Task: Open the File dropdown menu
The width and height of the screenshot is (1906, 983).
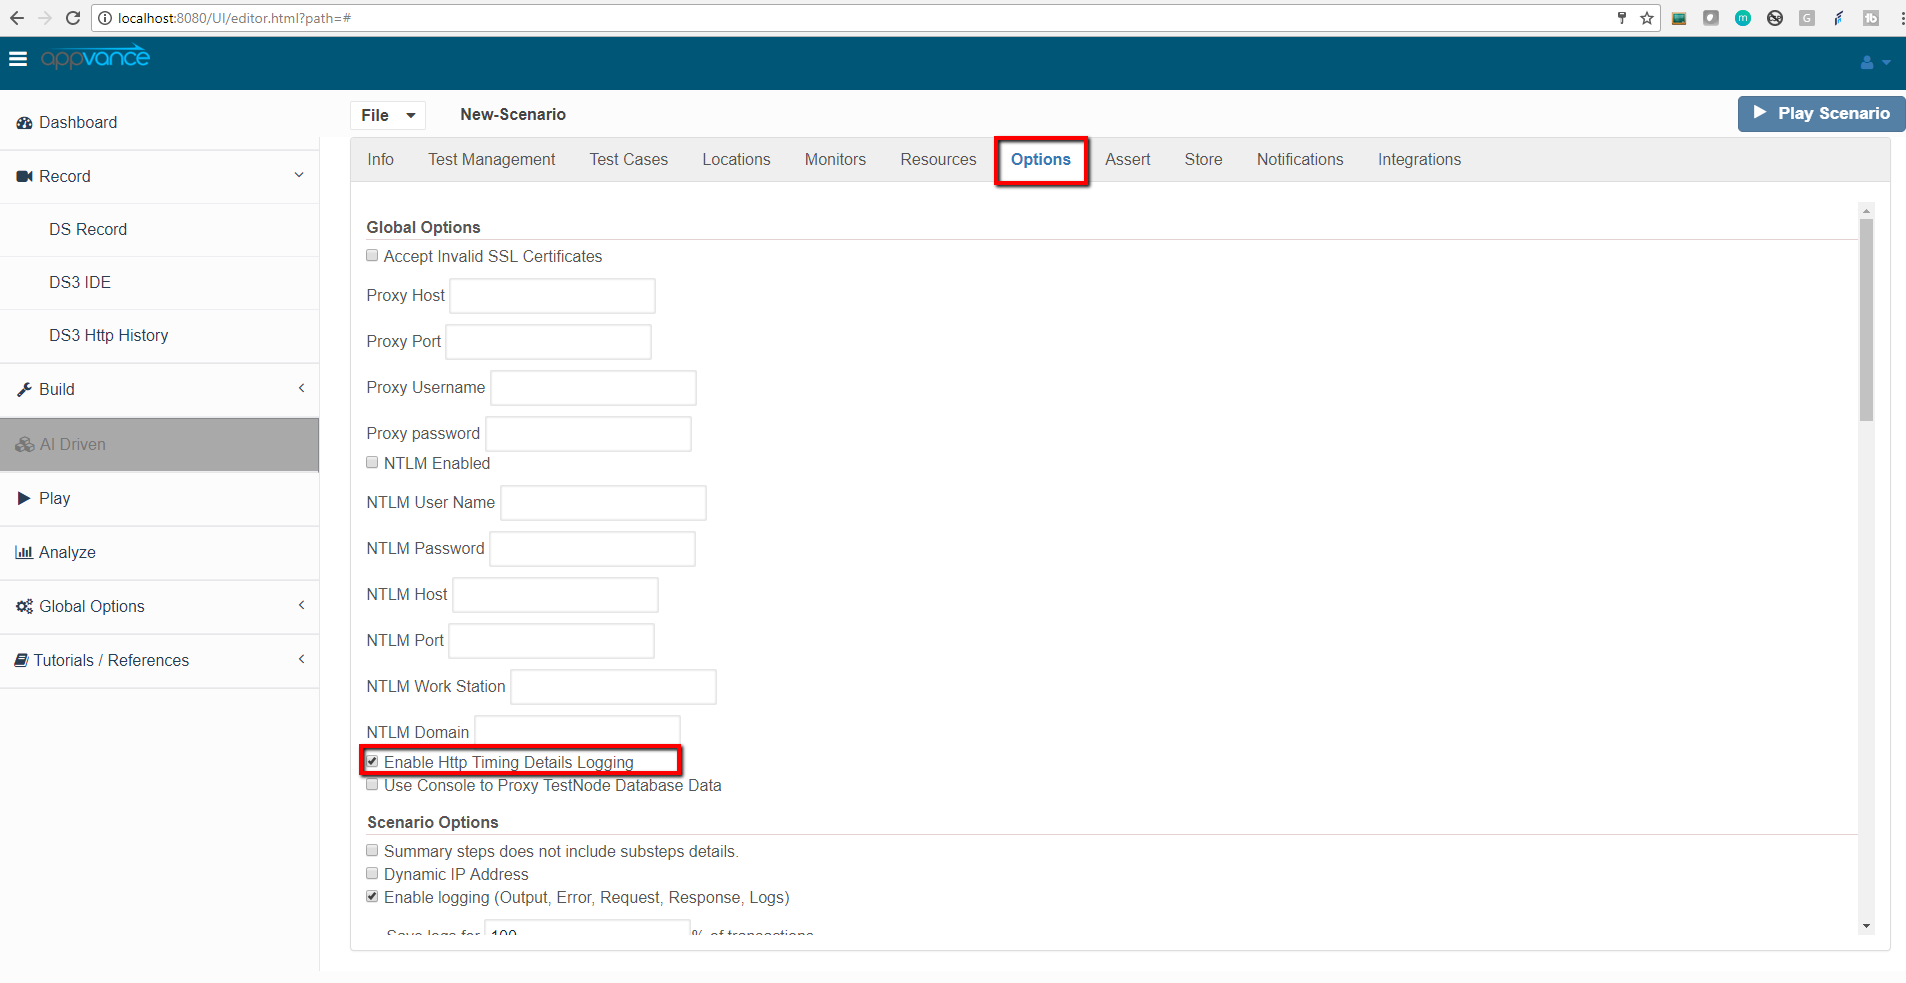Action: tap(388, 116)
